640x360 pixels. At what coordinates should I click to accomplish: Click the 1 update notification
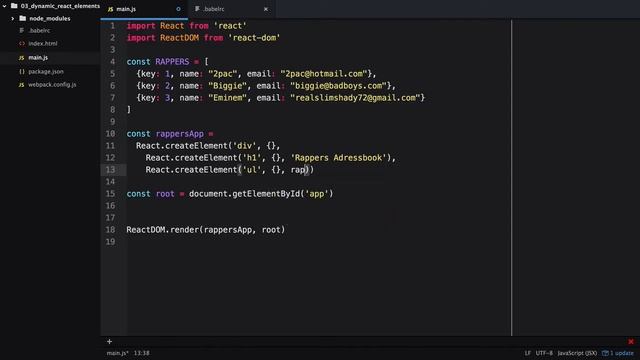point(618,353)
